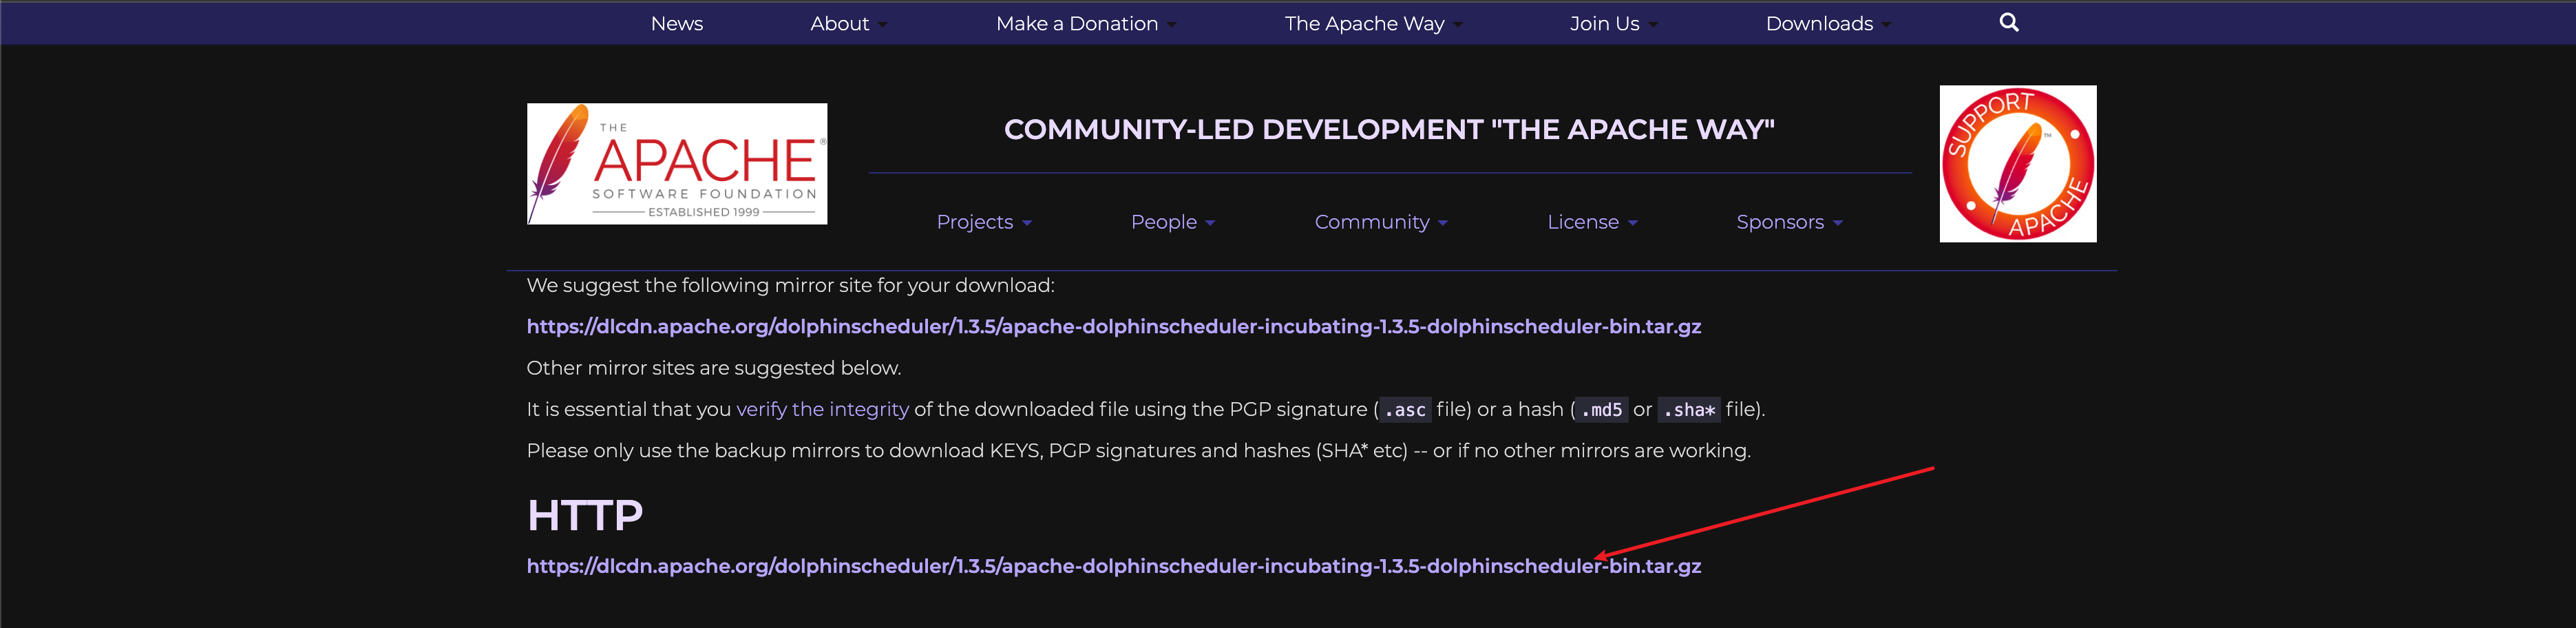Select People in the secondary navigation
The image size is (2576, 628).
pos(1172,222)
